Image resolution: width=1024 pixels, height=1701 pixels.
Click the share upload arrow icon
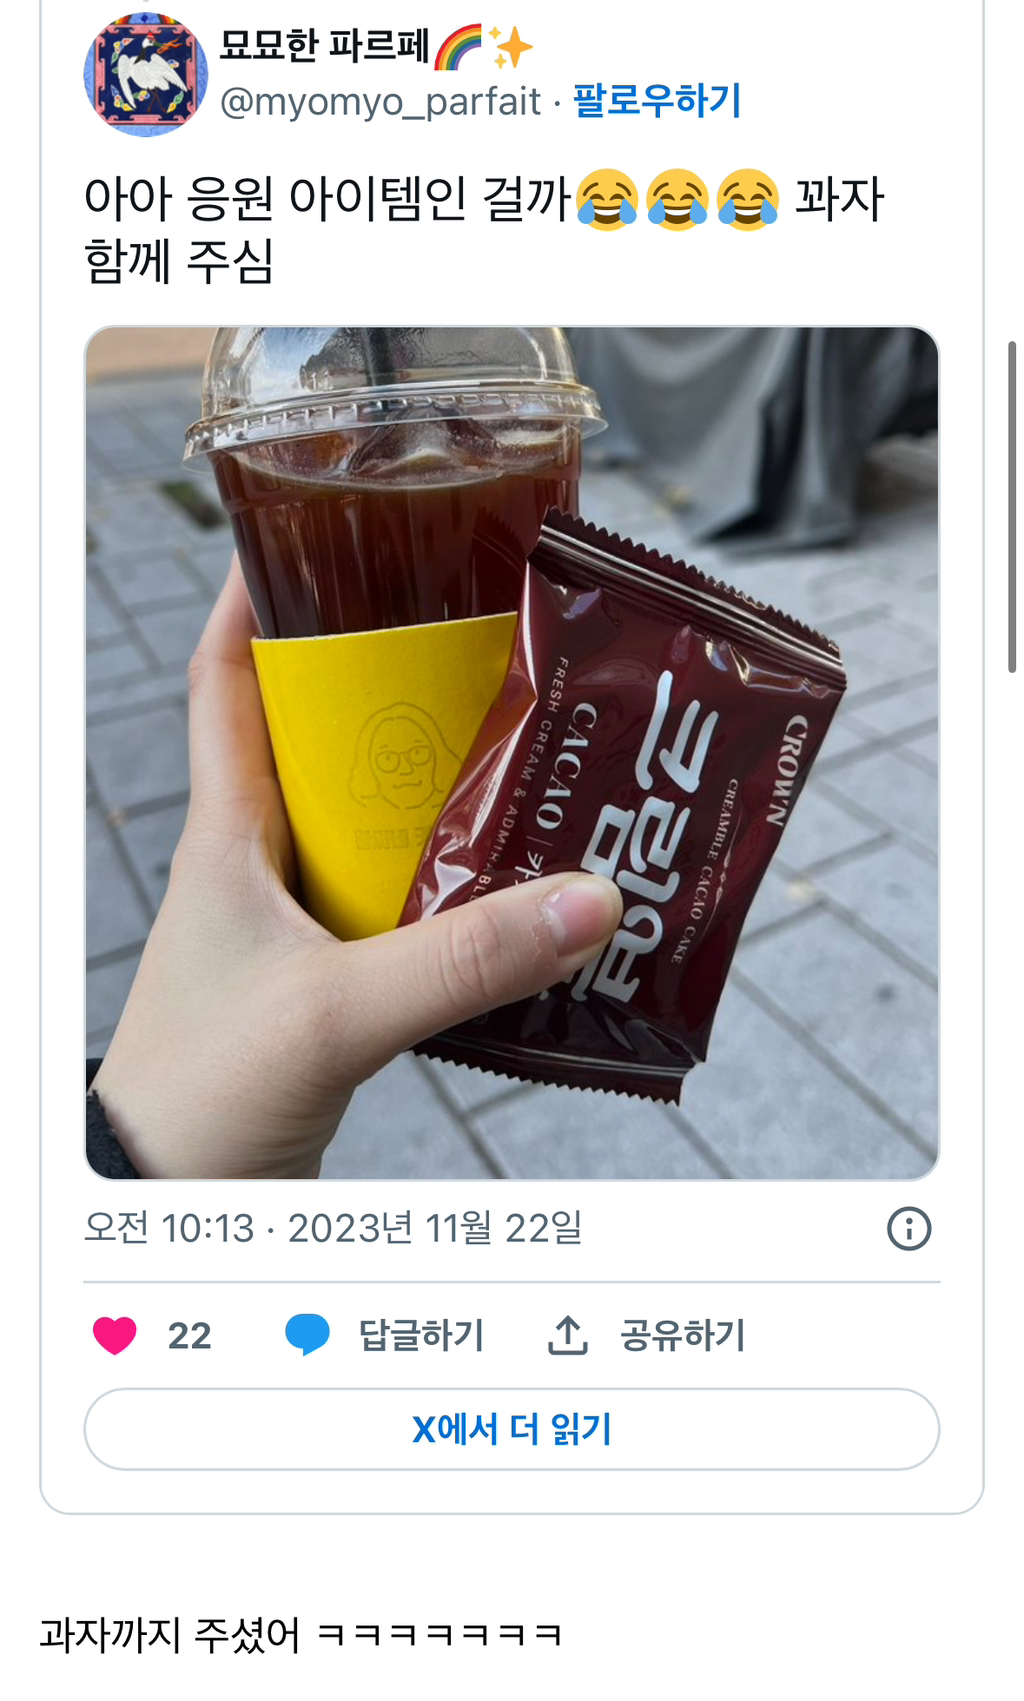[x=567, y=1335]
